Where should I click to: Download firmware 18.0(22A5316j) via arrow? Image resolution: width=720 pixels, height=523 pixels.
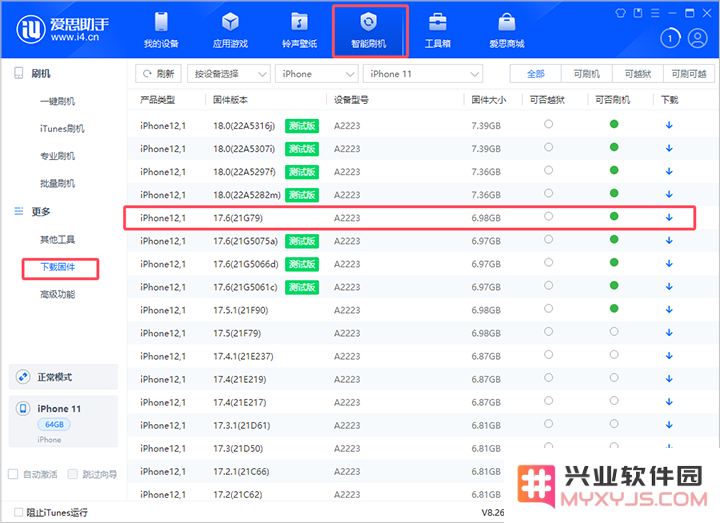coord(669,125)
